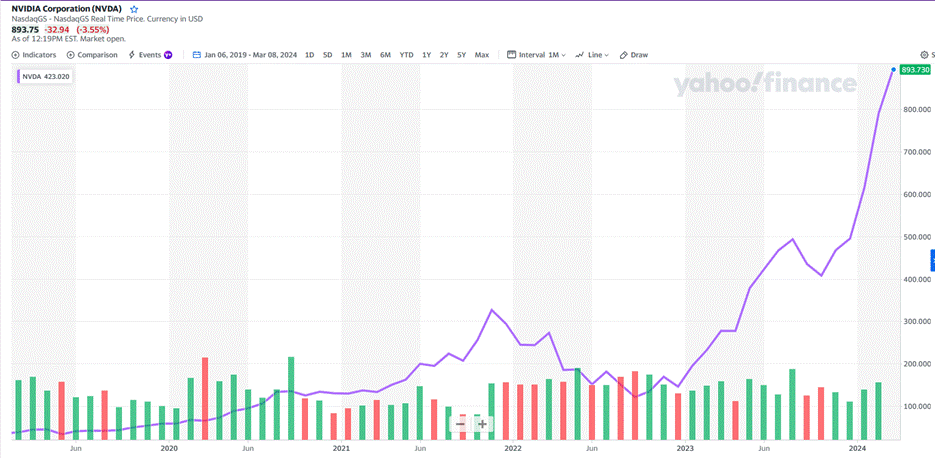The width and height of the screenshot is (935, 458).
Task: Click the -32.94 price change value
Action: (56, 29)
